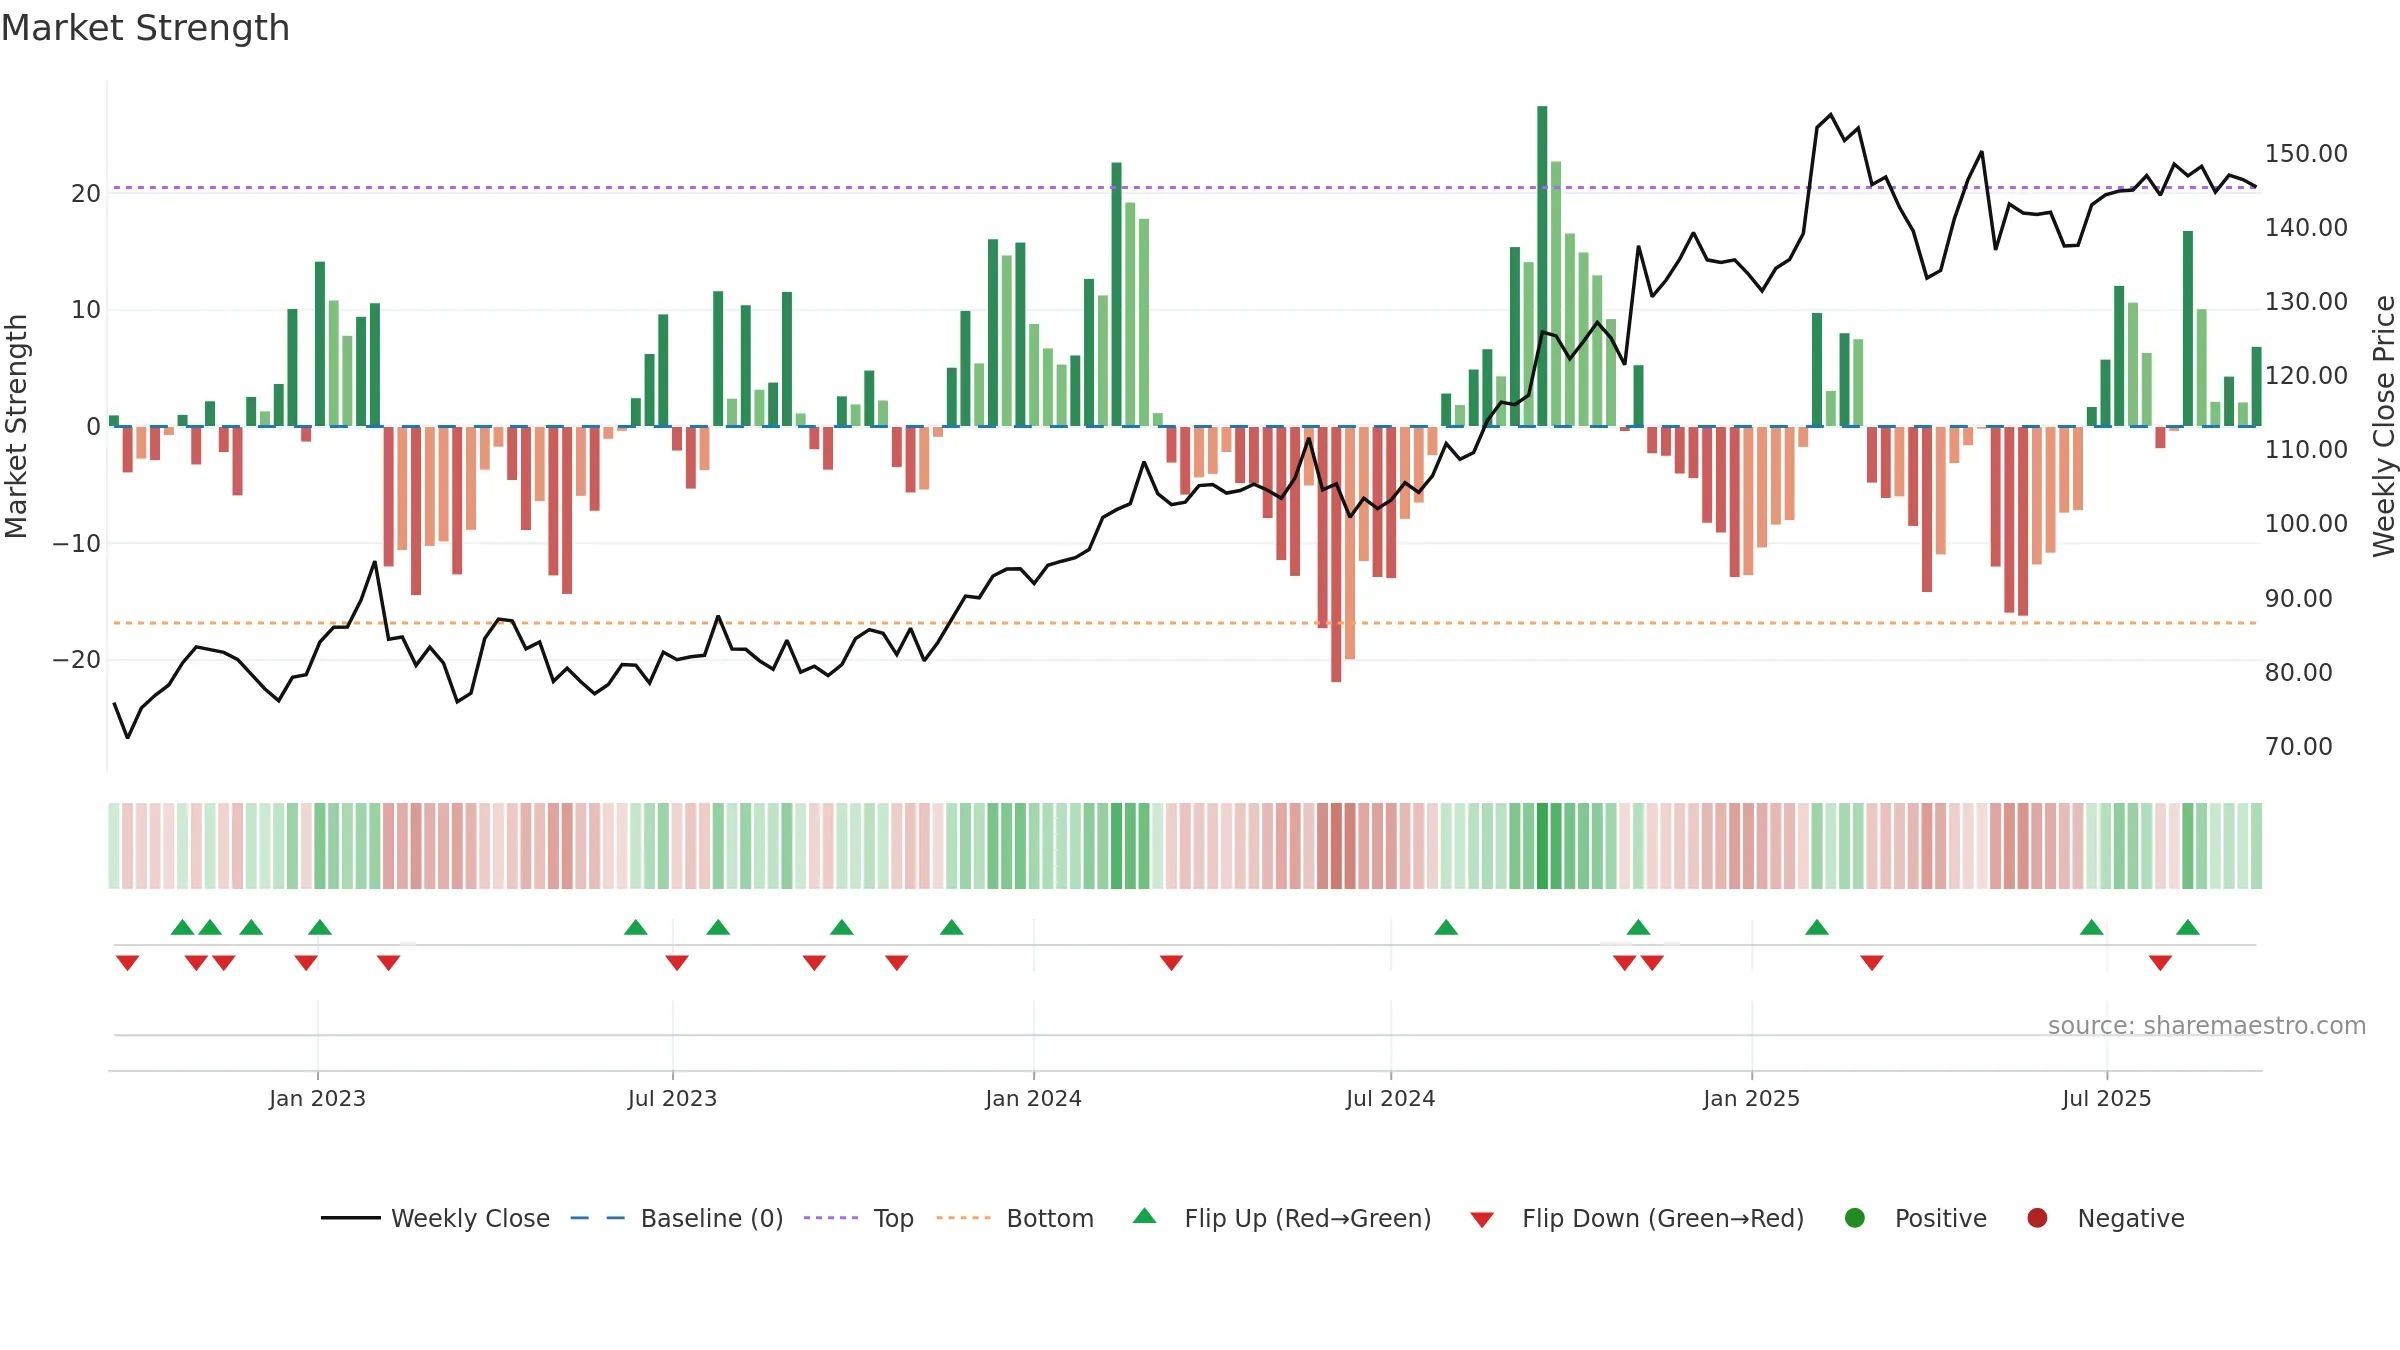Click the Jan 2023 axis label
The image size is (2400, 1350).
pos(317,1098)
